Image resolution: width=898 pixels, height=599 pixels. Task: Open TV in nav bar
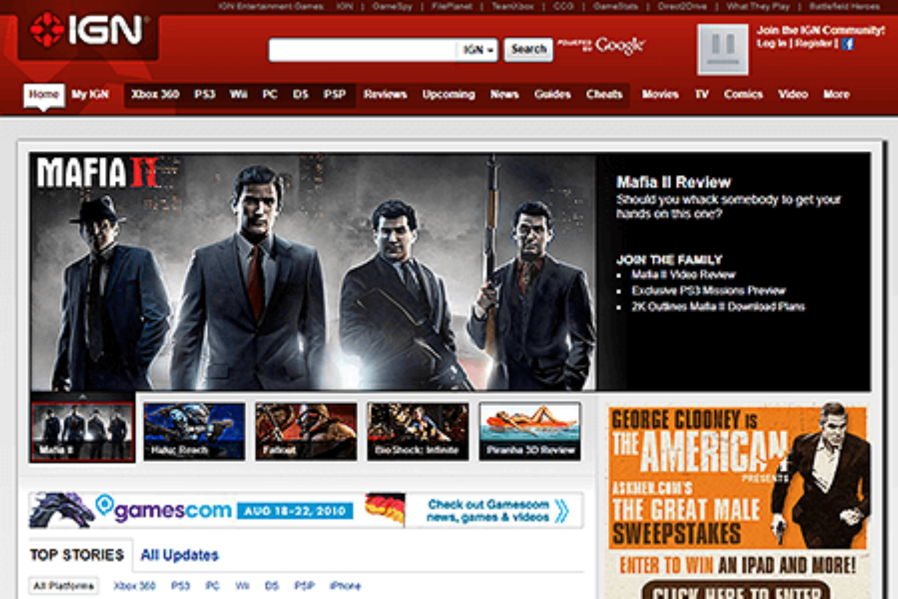pos(702,94)
